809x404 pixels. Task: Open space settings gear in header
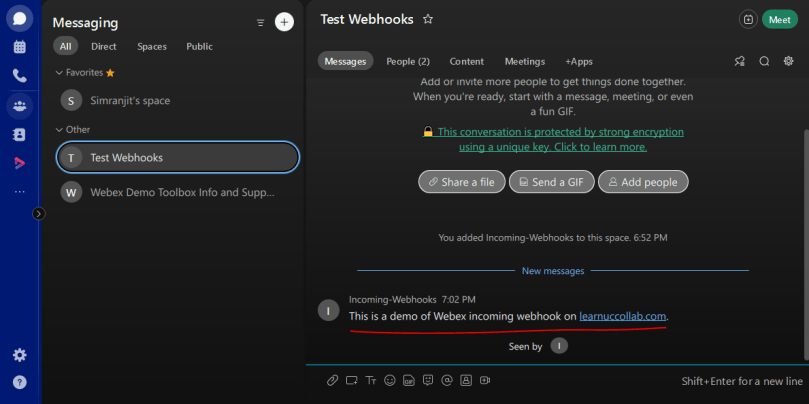pos(788,61)
